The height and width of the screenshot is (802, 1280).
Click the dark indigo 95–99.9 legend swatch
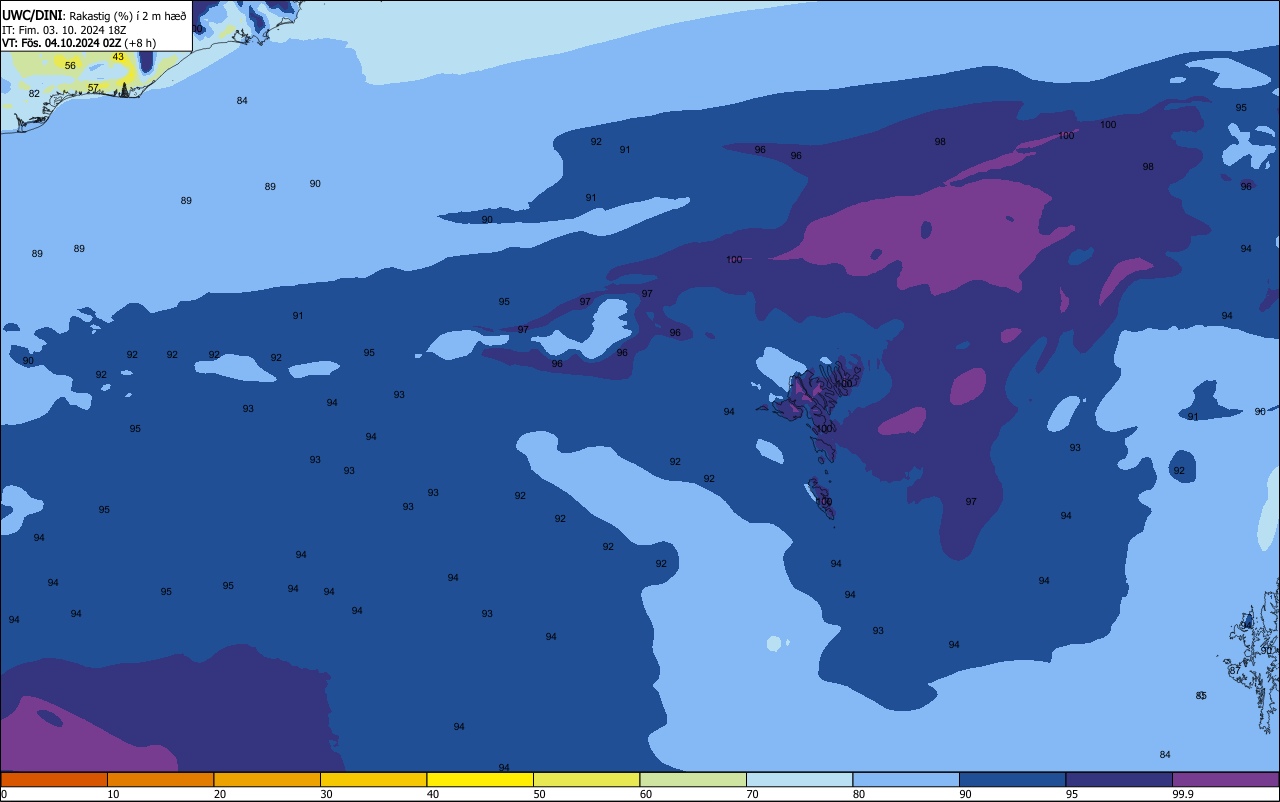pos(1119,779)
